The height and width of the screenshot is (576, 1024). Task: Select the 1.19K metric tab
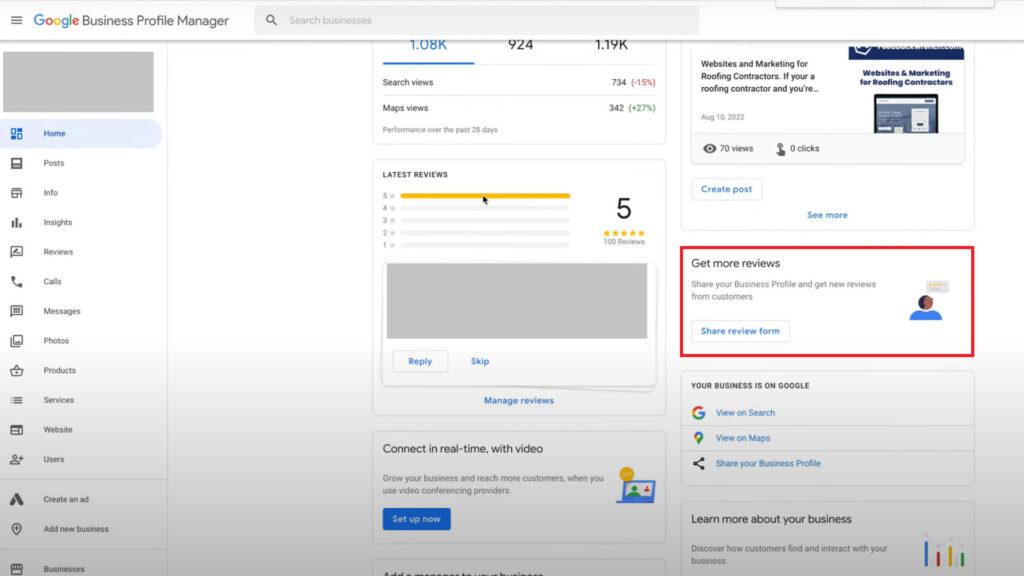click(x=611, y=46)
